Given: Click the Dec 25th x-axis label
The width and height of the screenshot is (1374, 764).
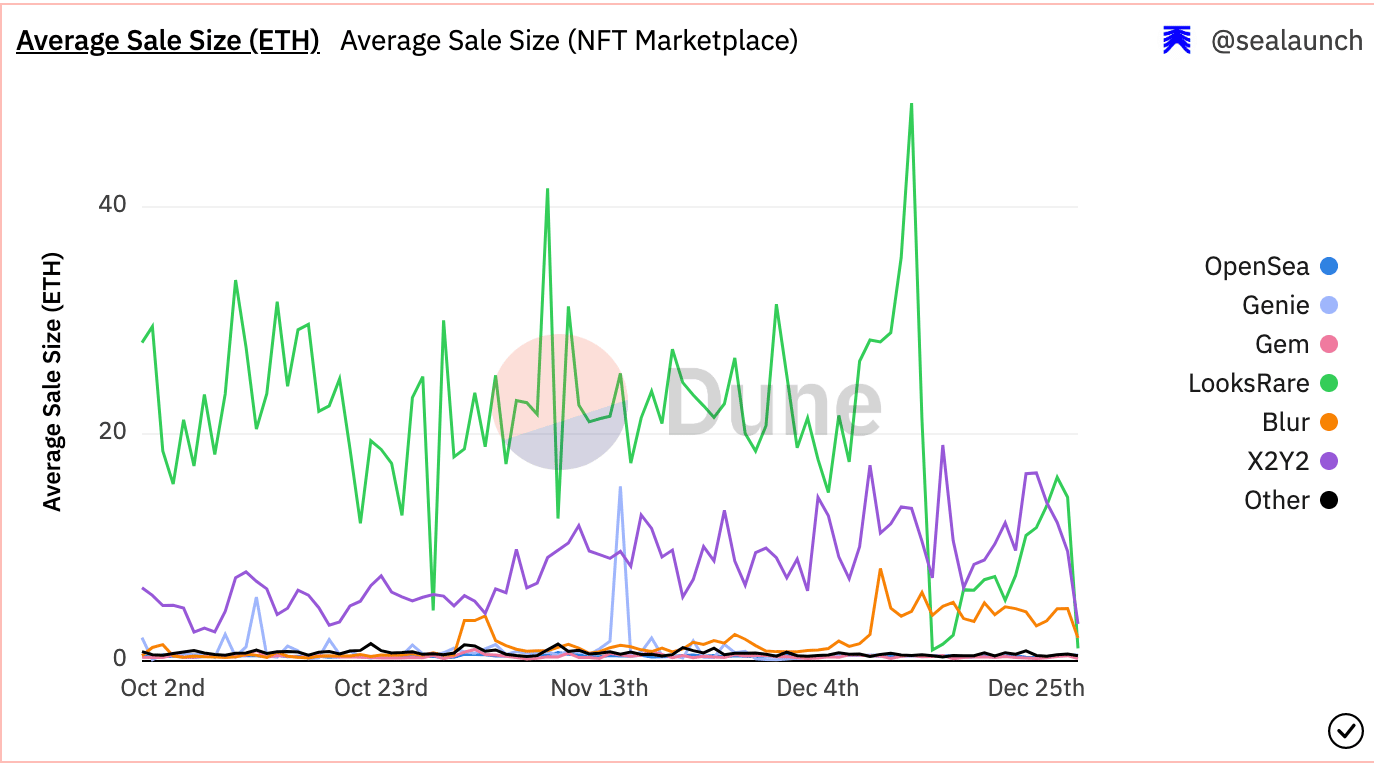Looking at the screenshot, I should click(x=1036, y=688).
